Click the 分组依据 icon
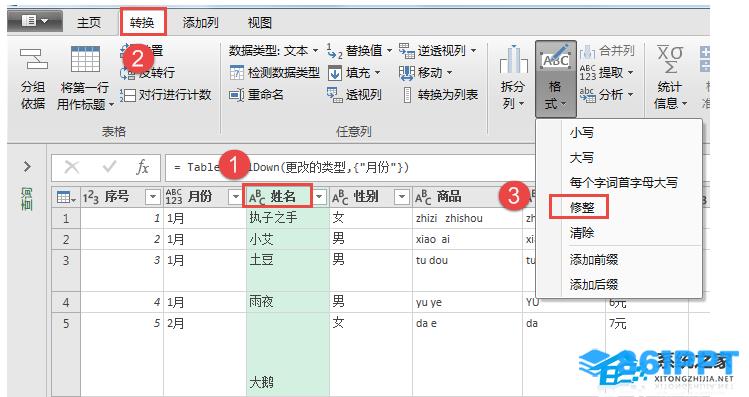Screen dimensions: 749x397 point(33,60)
